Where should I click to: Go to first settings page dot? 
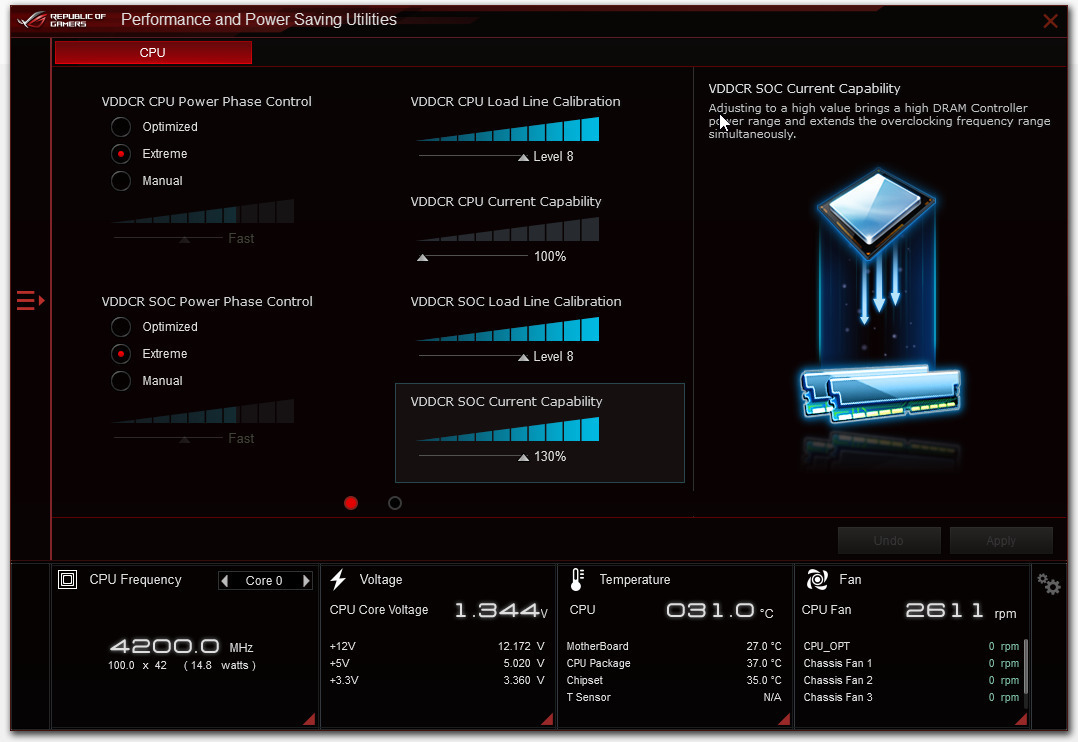[351, 503]
